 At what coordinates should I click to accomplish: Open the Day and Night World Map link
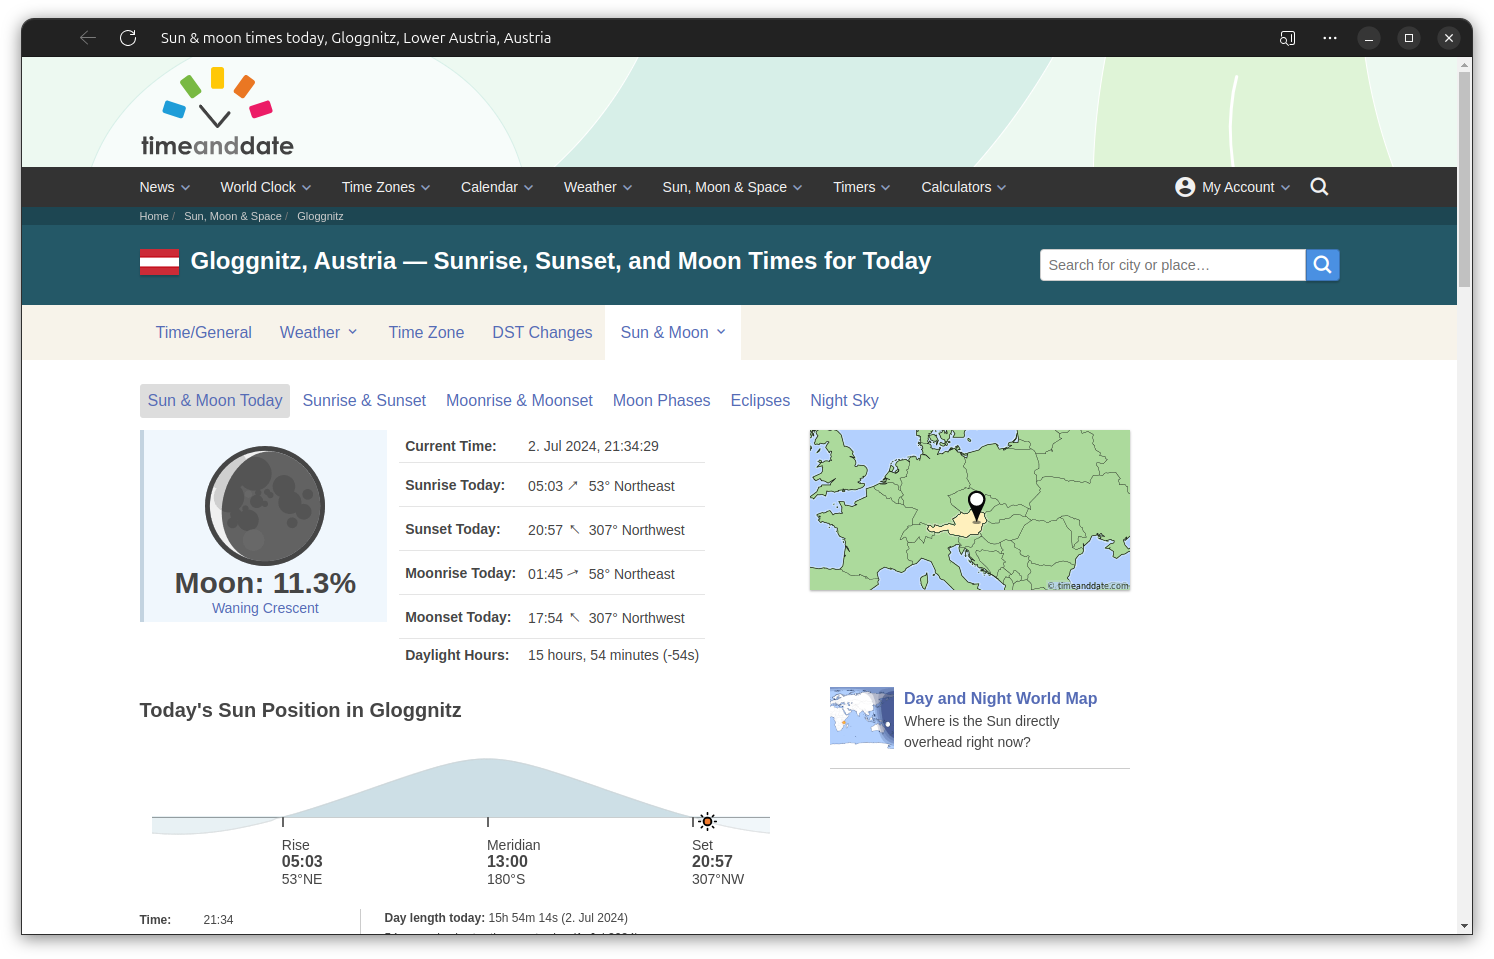click(x=1000, y=698)
